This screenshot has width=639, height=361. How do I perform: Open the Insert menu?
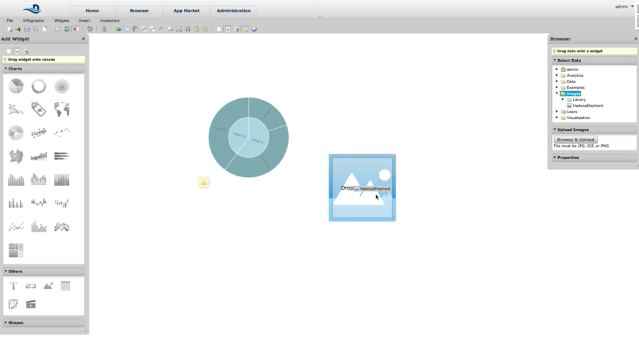tap(84, 20)
